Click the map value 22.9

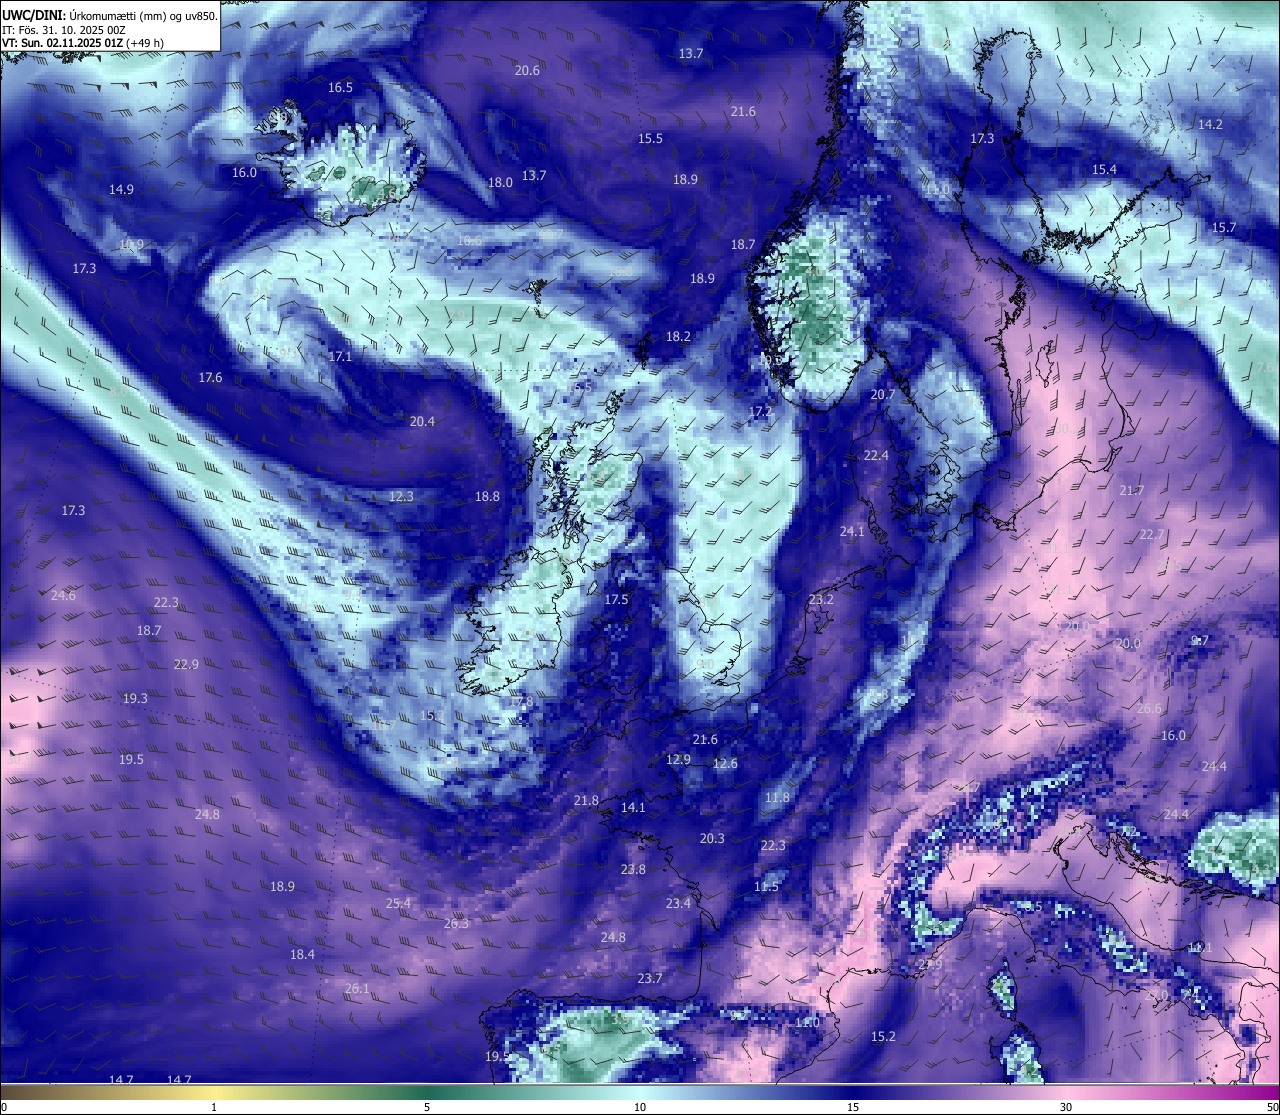(x=186, y=664)
